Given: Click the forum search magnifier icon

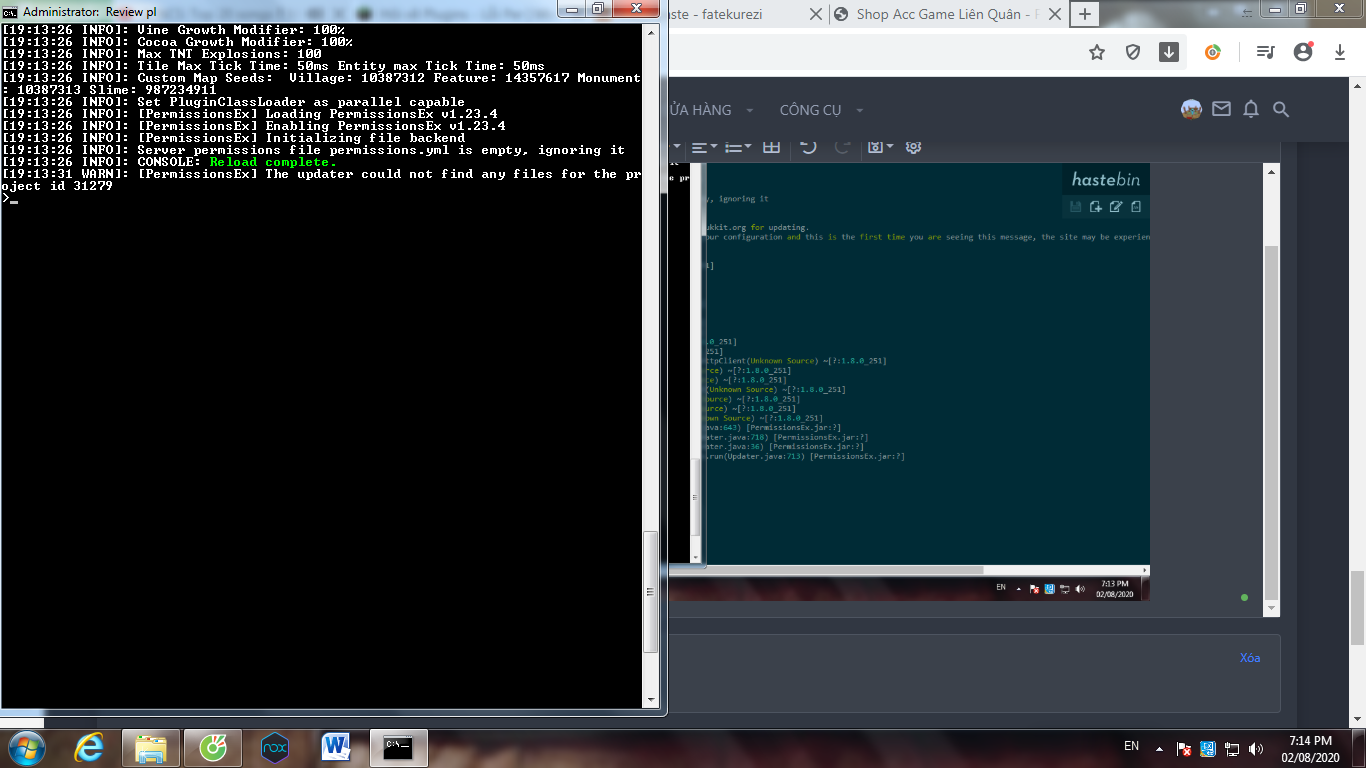Looking at the screenshot, I should [x=1281, y=109].
